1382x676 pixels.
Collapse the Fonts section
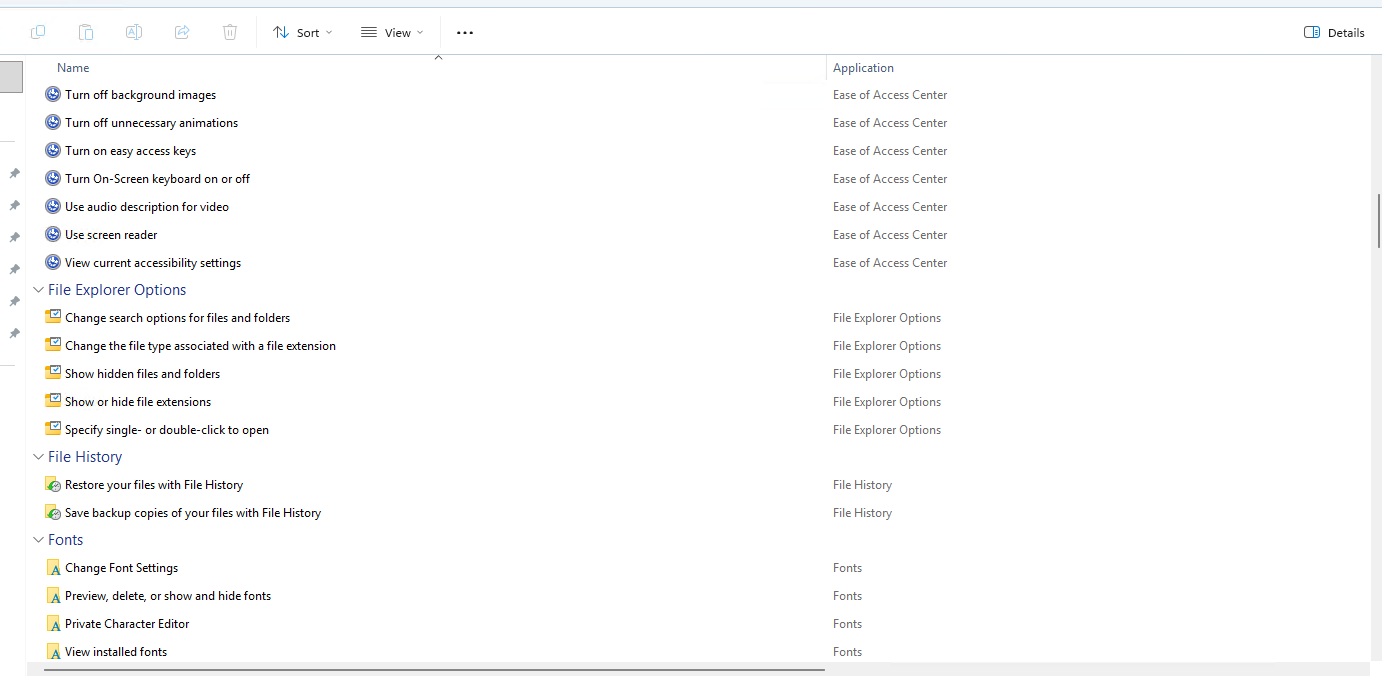[38, 539]
